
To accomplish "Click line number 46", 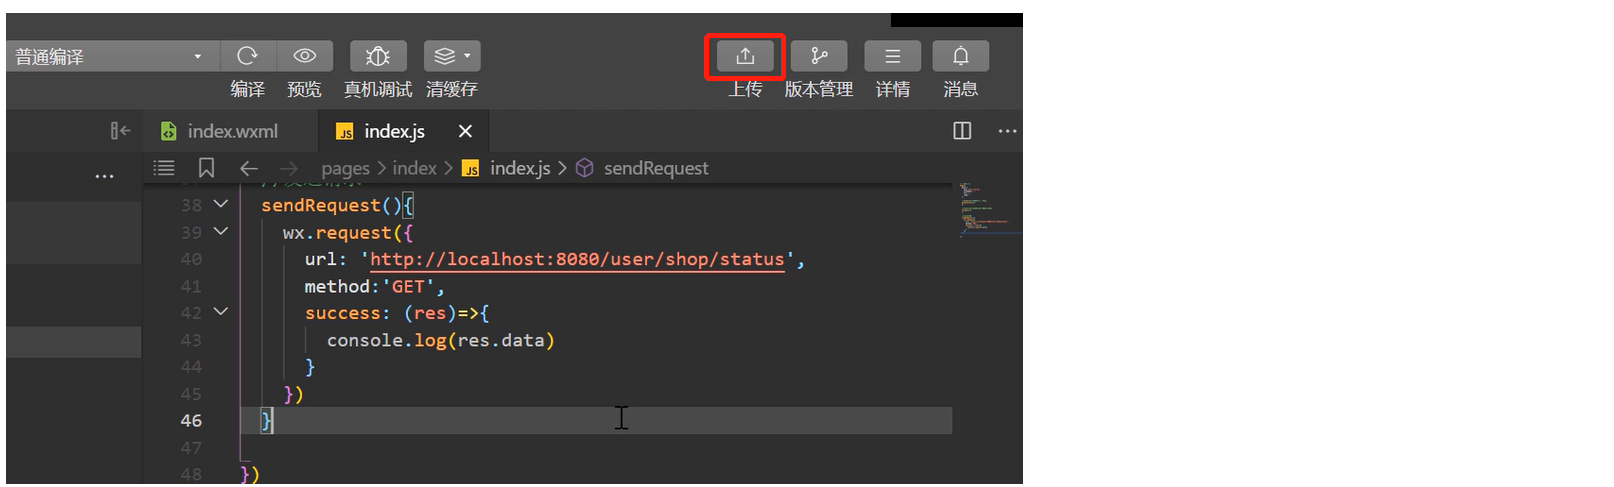I will [191, 421].
